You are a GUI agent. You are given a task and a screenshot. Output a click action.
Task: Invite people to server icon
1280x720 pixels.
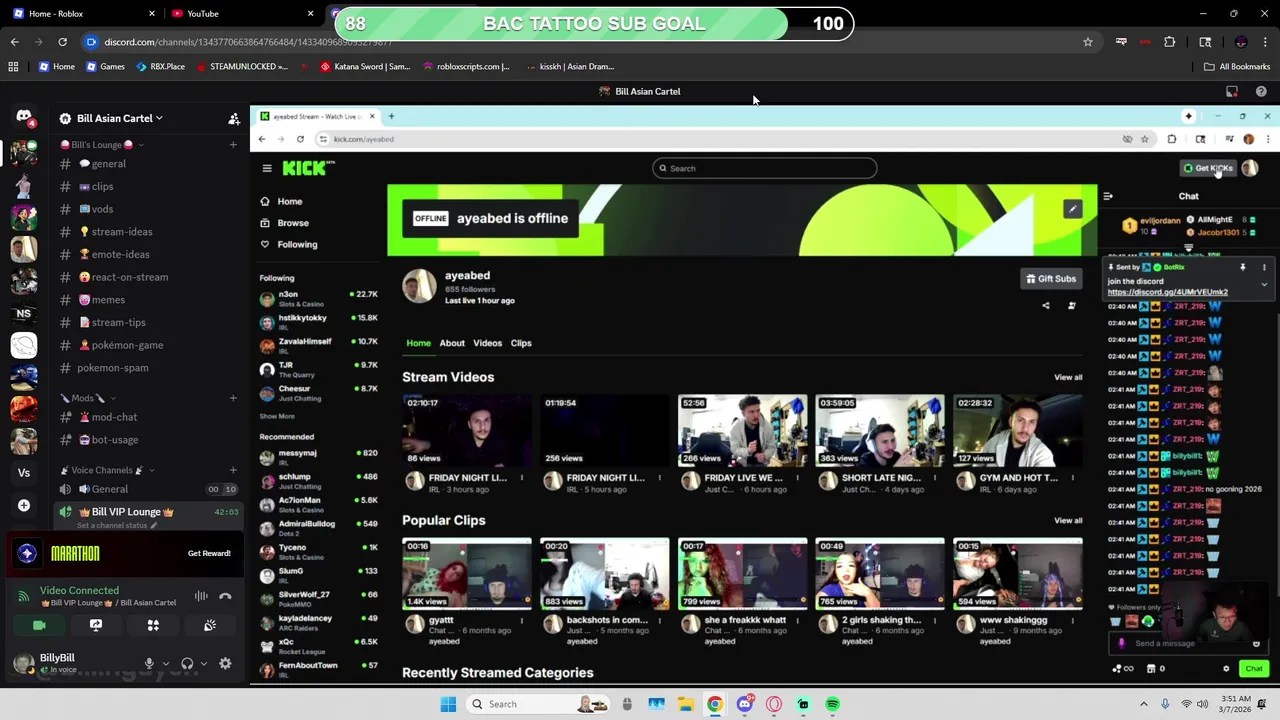234,118
